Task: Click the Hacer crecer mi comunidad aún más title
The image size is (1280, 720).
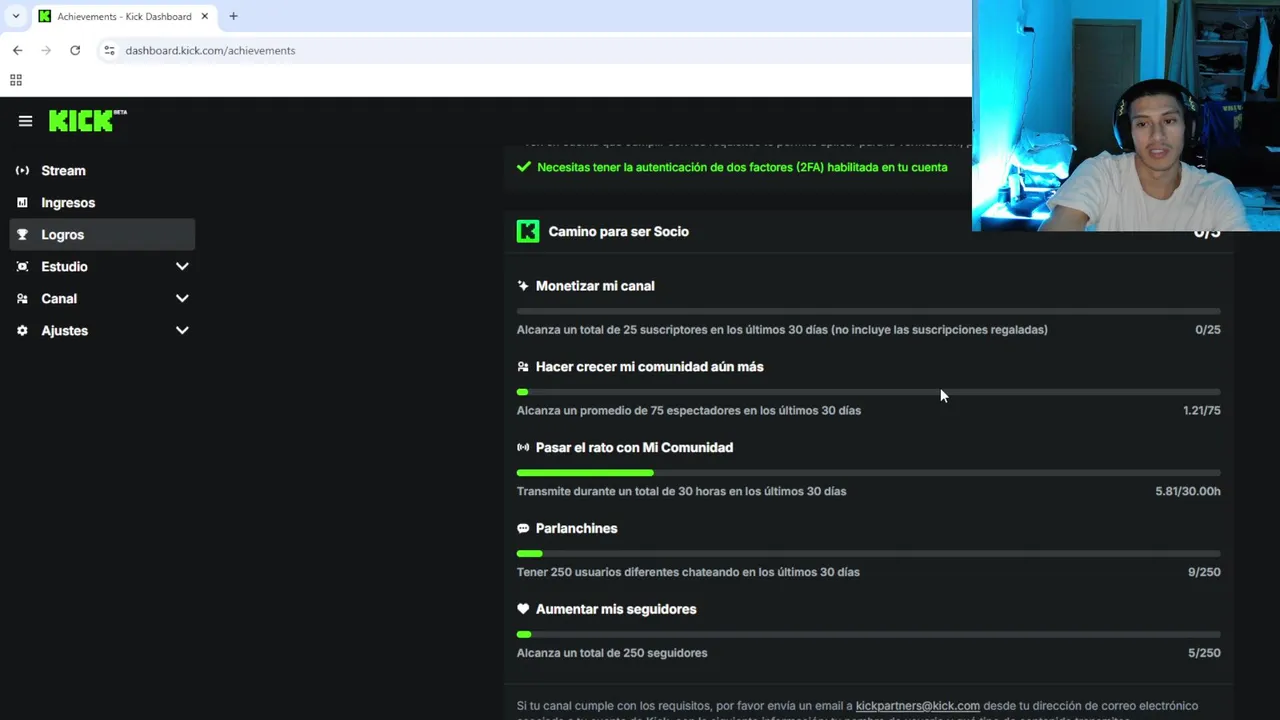Action: point(649,366)
